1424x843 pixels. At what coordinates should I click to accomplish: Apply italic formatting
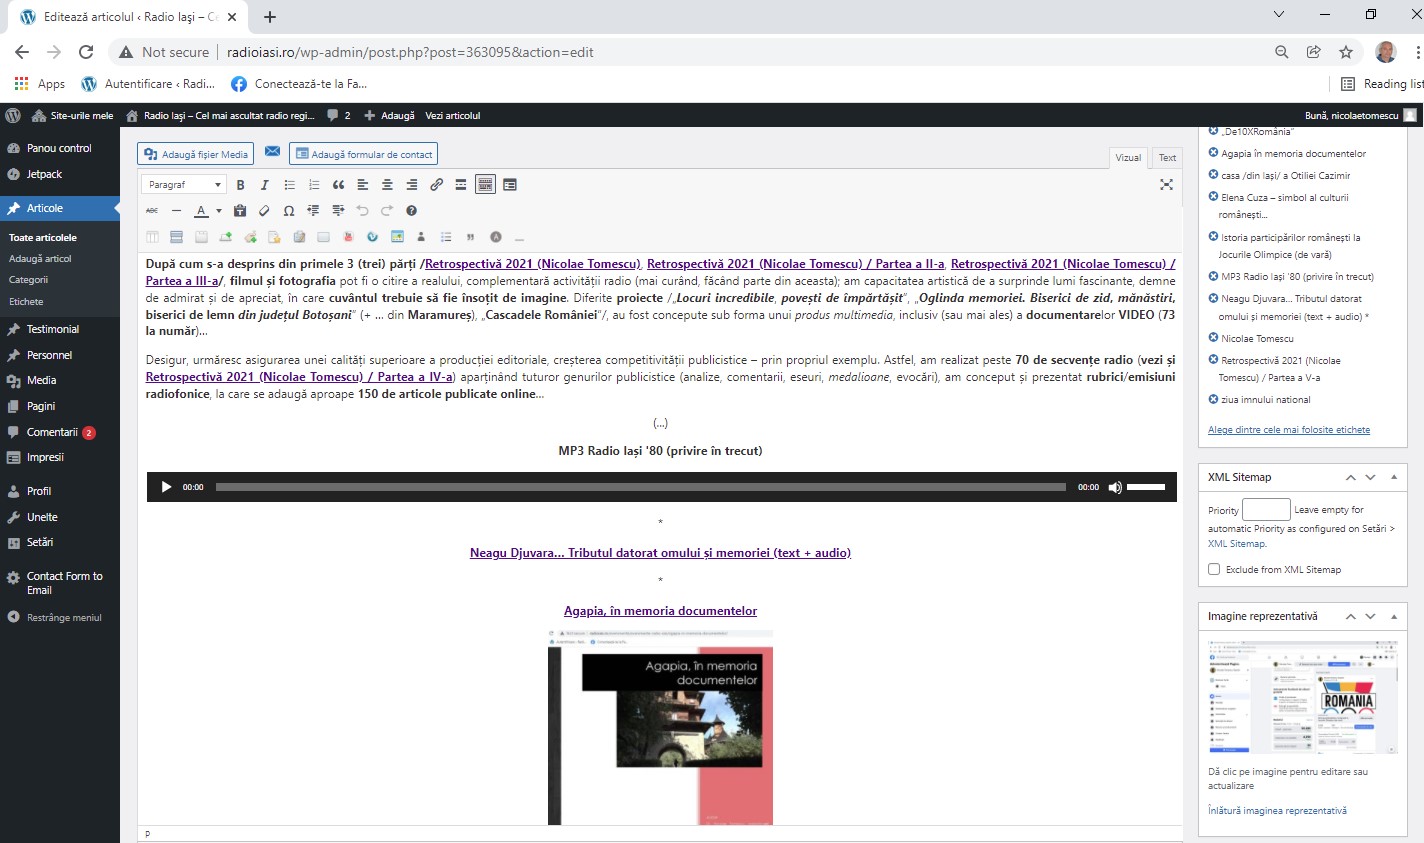264,185
